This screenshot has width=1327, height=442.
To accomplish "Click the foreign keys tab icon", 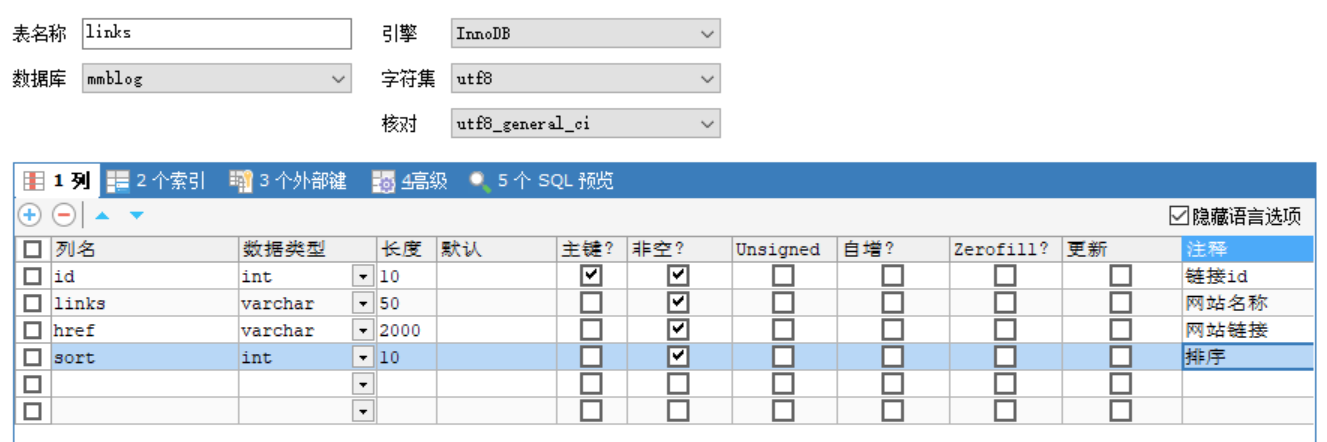I will (x=241, y=181).
